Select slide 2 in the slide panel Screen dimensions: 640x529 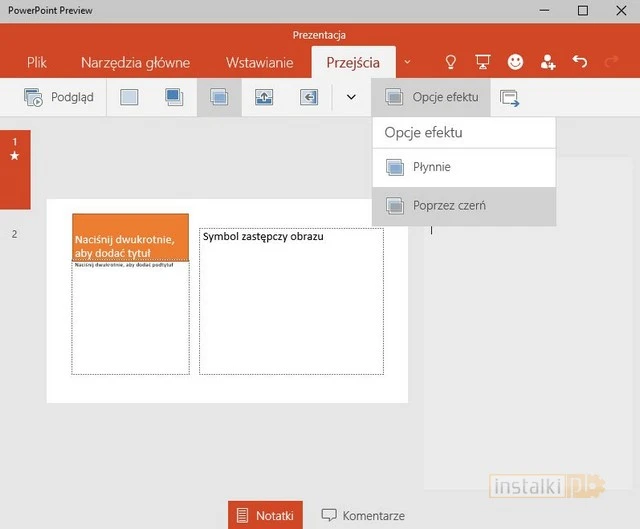click(14, 234)
